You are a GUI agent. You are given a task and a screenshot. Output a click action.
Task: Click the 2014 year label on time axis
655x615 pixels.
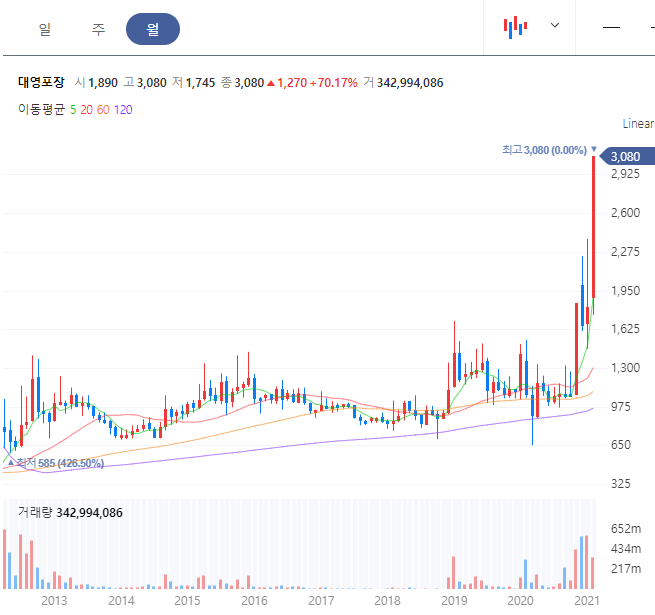(121, 601)
